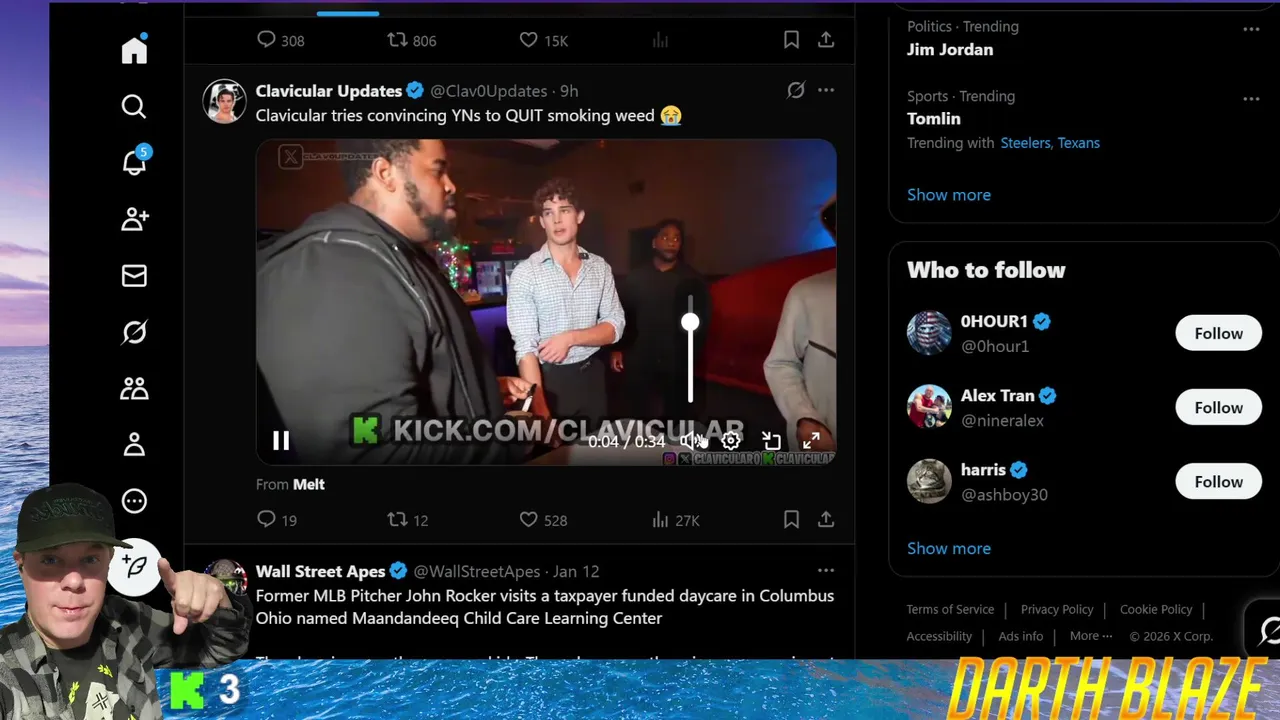Screen dimensions: 1280x720
Task: Open Privacy Policy footer link
Action: pos(1057,609)
